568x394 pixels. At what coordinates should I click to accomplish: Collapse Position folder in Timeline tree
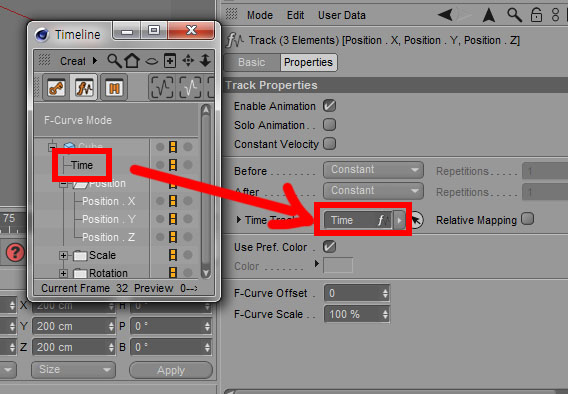point(63,184)
